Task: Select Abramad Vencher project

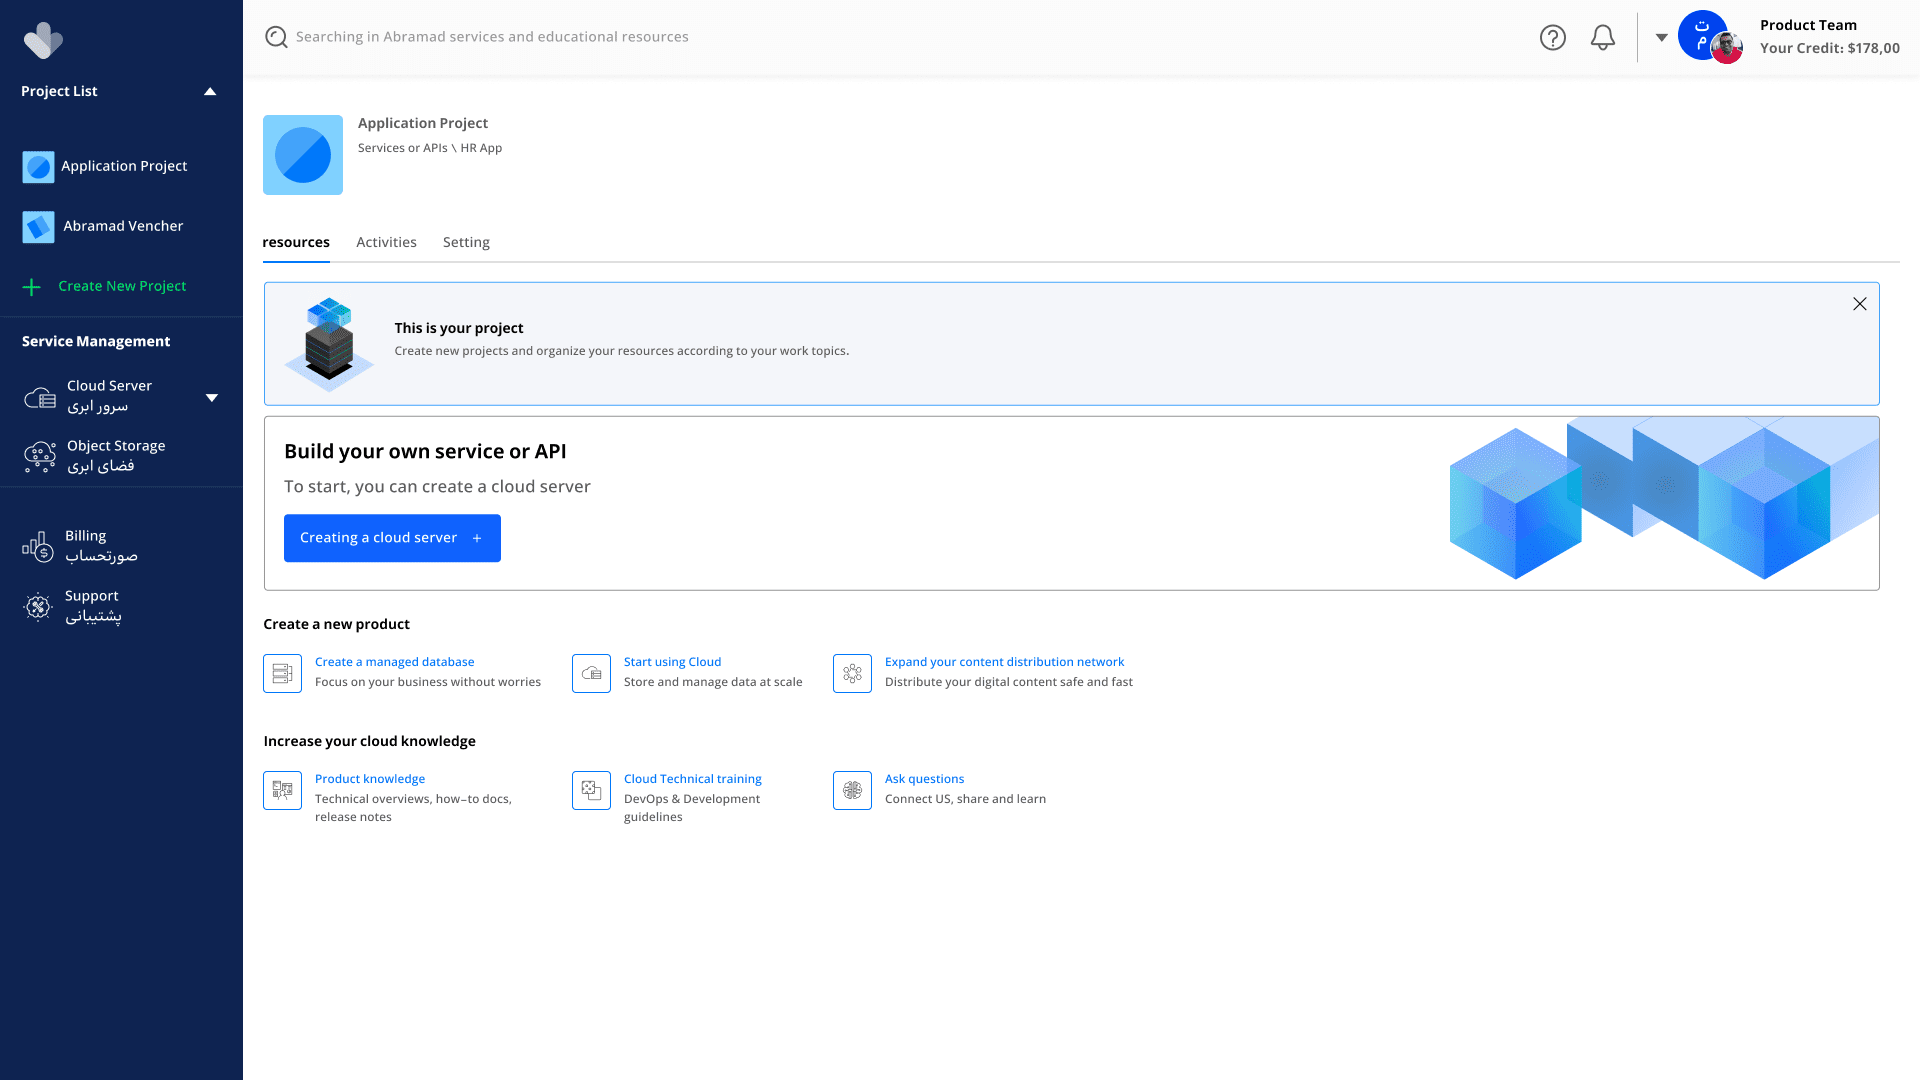Action: point(123,226)
